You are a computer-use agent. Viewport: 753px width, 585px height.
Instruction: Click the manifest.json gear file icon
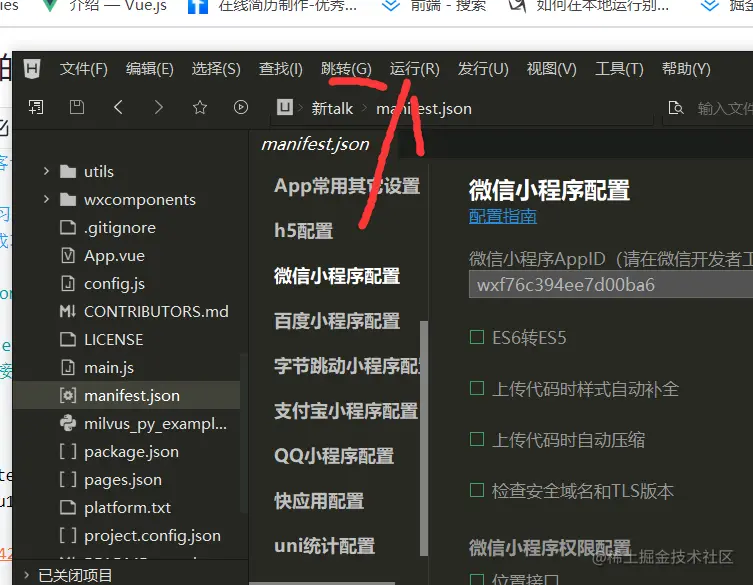coord(68,395)
